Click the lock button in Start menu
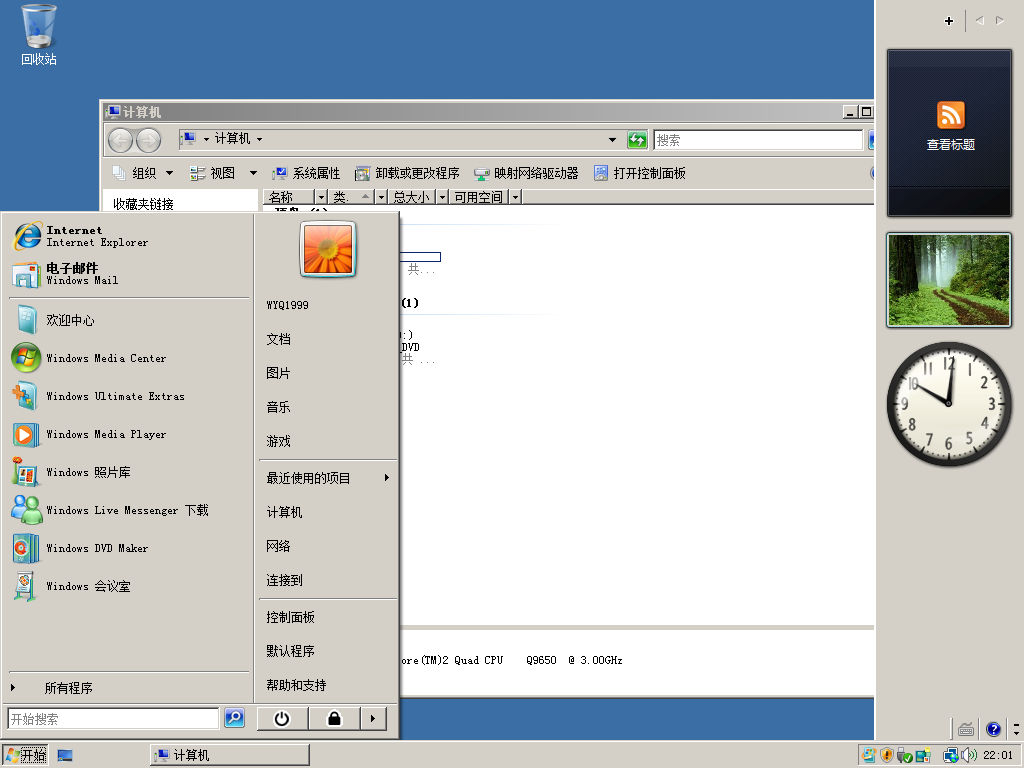1024x768 pixels. click(x=334, y=718)
